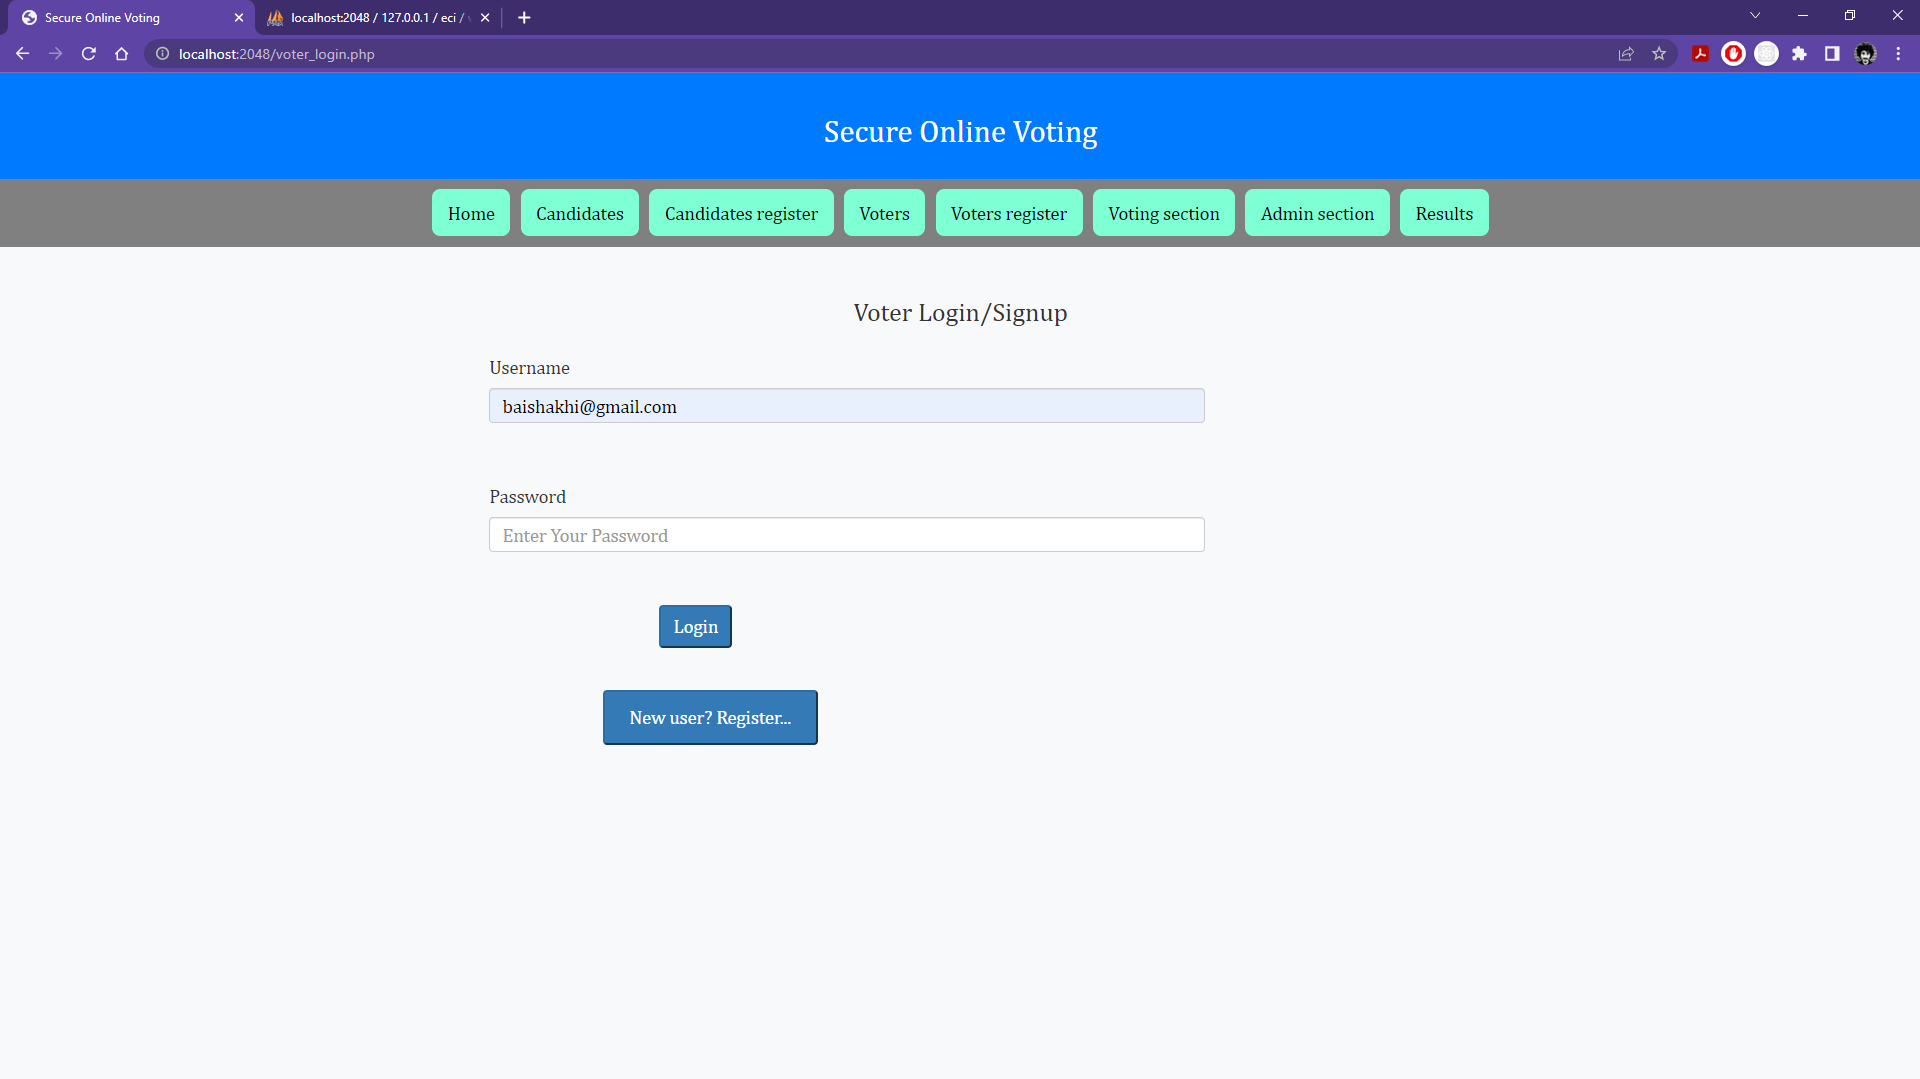1920x1079 pixels.
Task: Open the browser profile avatar icon
Action: [x=1866, y=54]
